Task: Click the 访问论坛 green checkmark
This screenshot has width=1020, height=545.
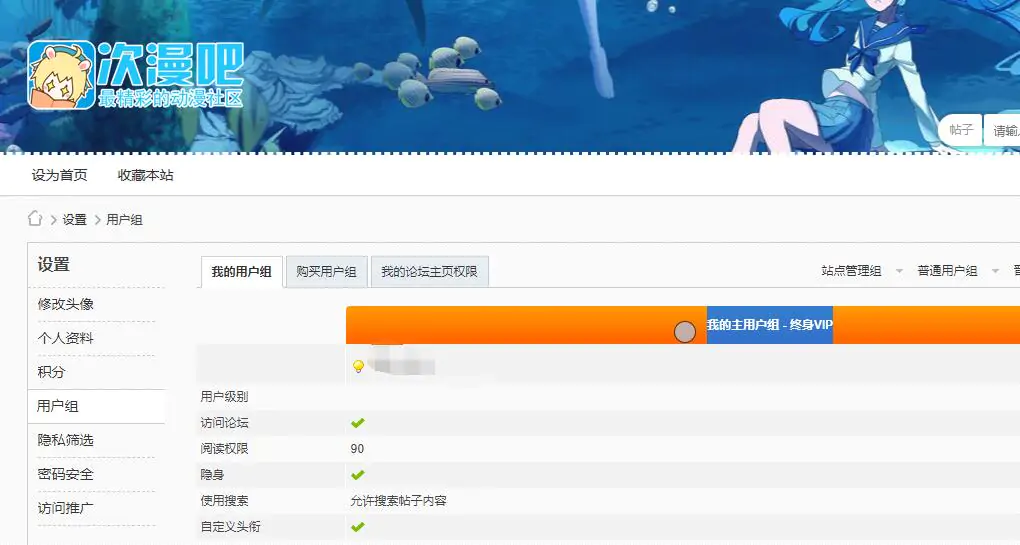Action: (x=357, y=423)
